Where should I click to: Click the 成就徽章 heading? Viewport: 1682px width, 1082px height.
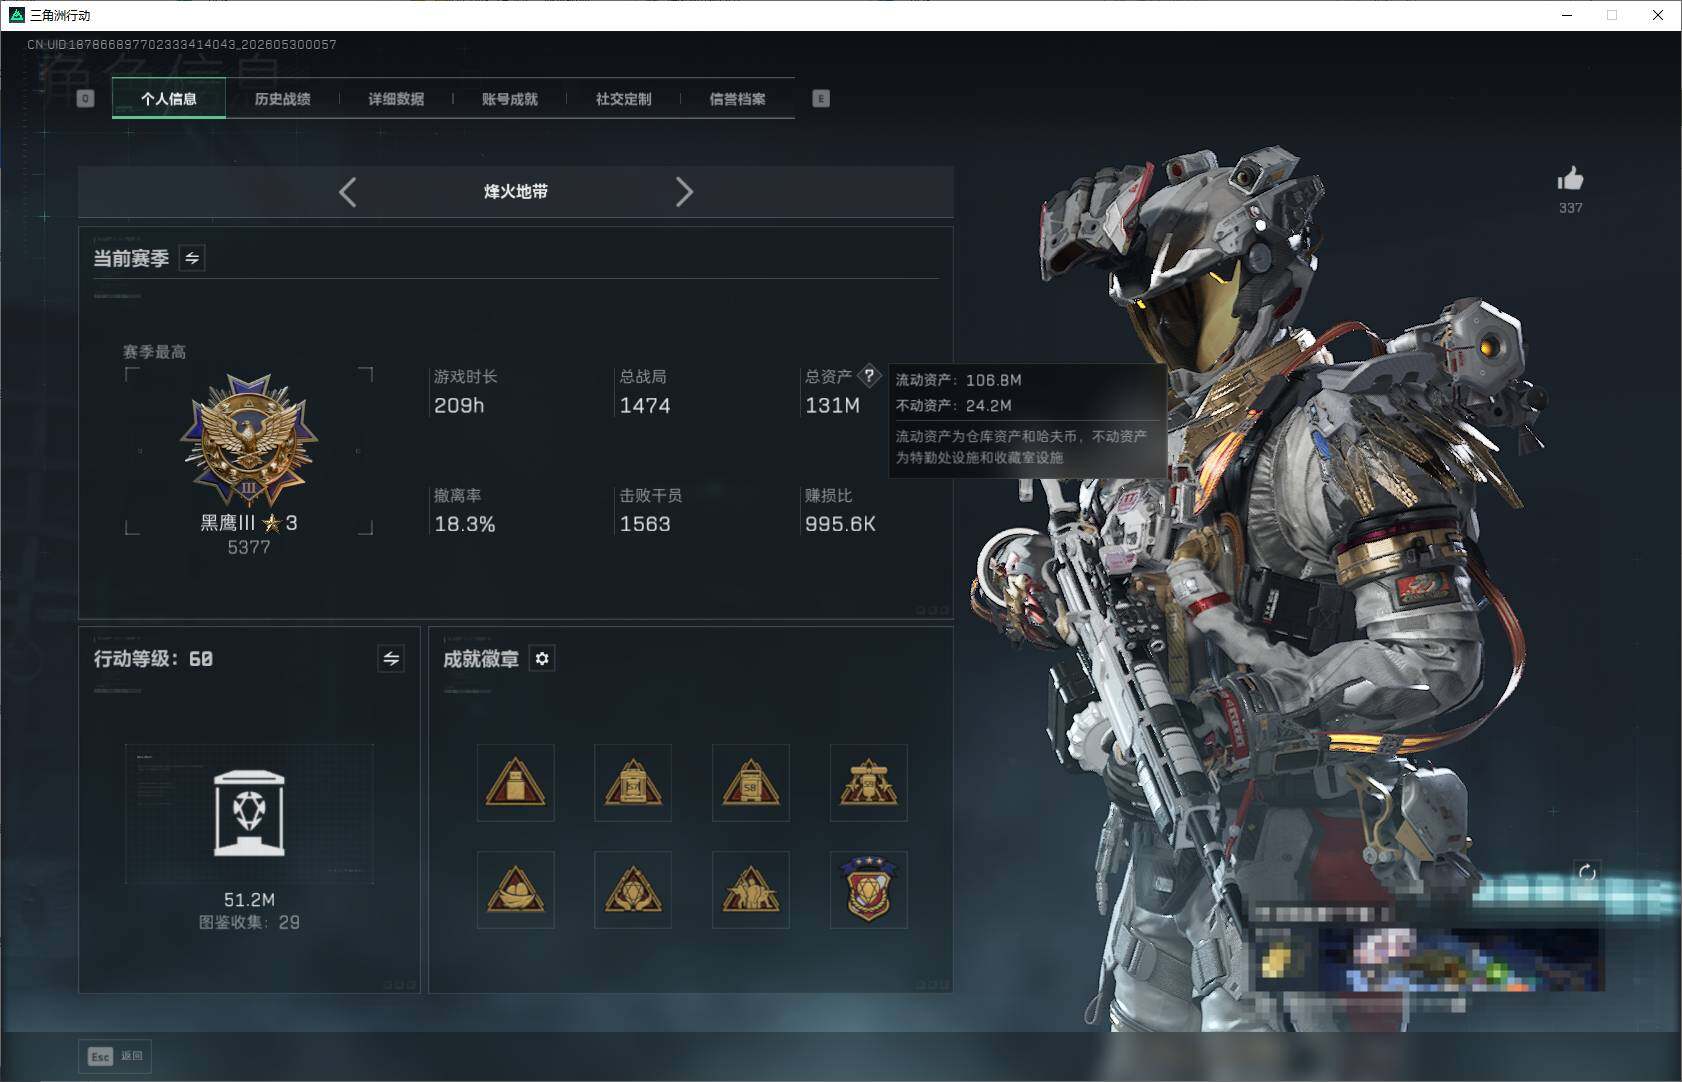coord(481,658)
